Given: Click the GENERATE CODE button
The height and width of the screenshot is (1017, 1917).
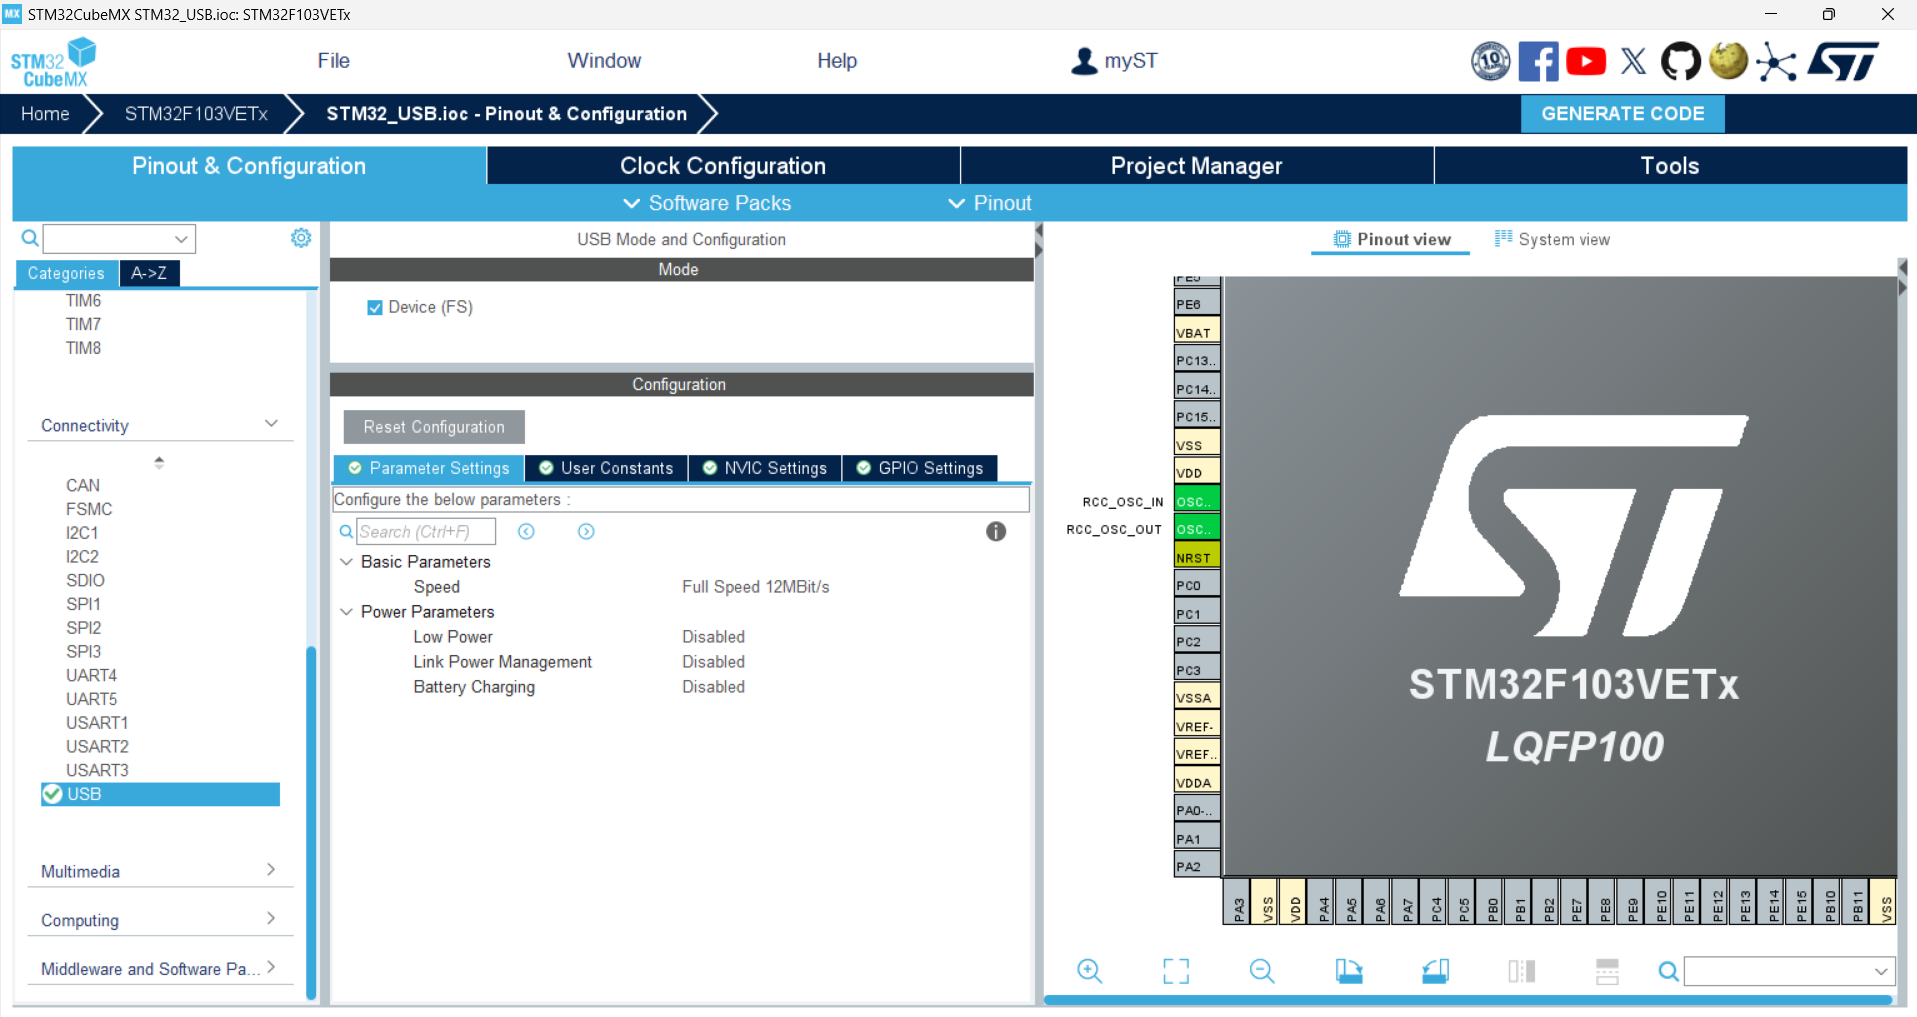Looking at the screenshot, I should click(1623, 114).
